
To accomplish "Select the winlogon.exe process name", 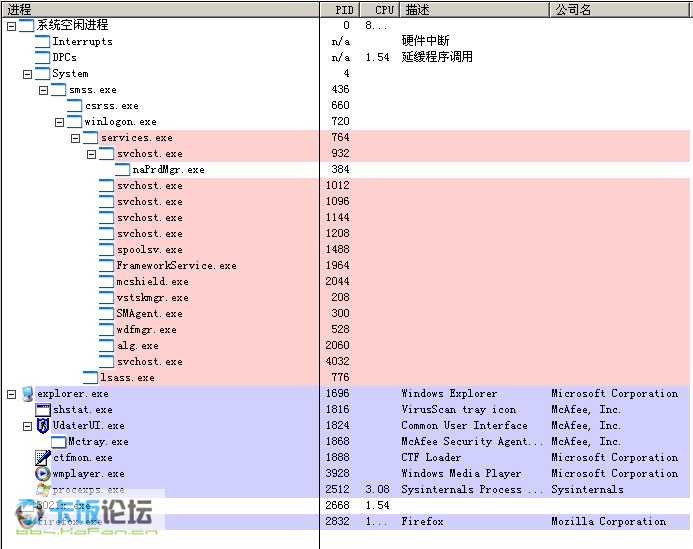I will (120, 122).
